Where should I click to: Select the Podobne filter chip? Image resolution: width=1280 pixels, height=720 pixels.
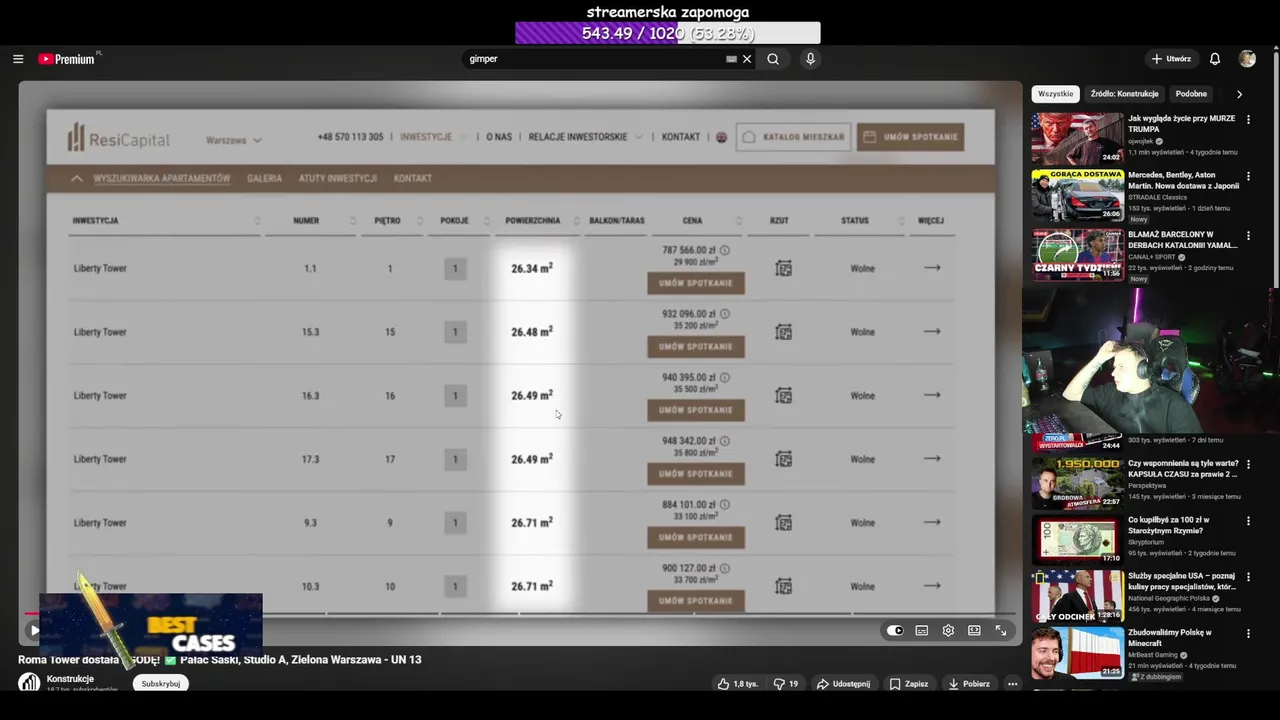coord(1191,94)
